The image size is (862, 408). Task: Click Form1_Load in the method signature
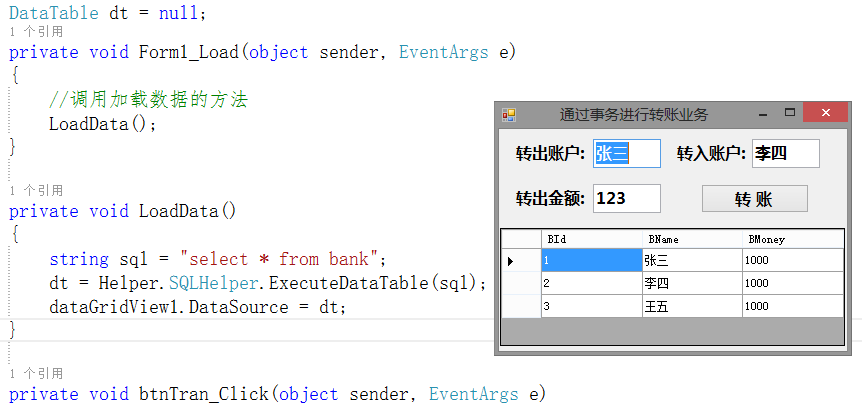tap(189, 53)
